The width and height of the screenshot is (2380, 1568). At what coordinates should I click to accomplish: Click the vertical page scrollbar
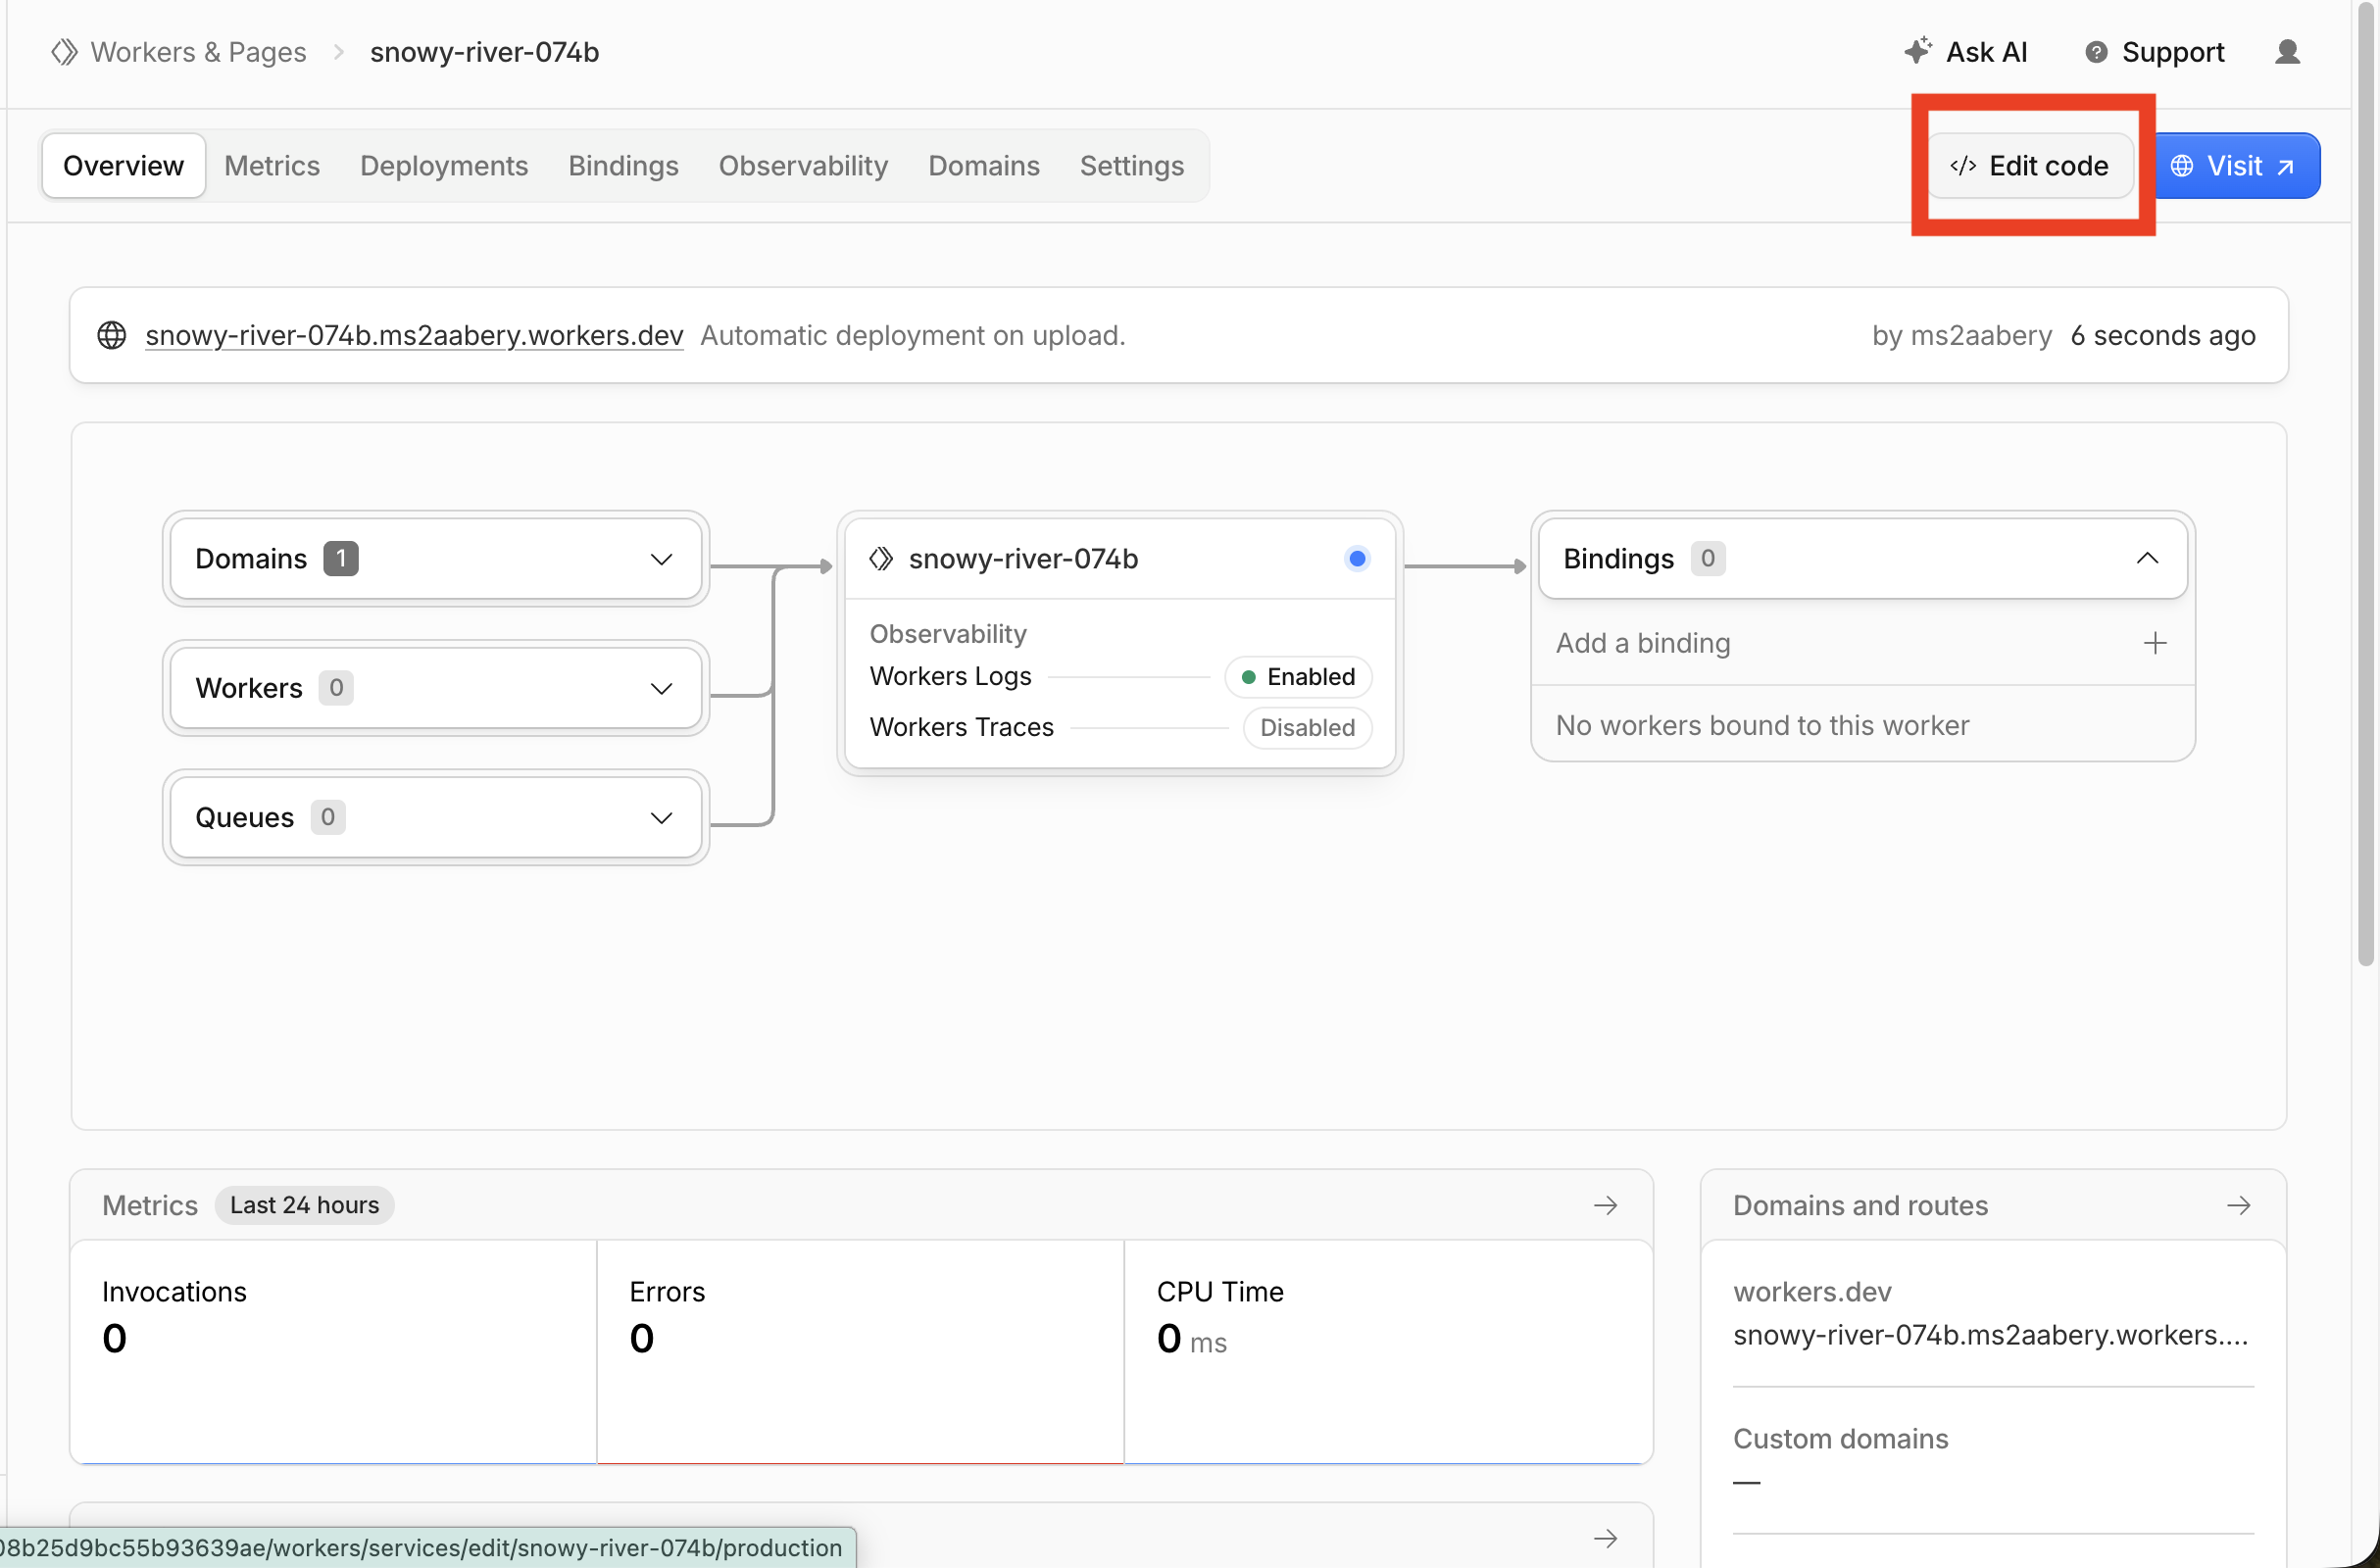tap(2365, 485)
